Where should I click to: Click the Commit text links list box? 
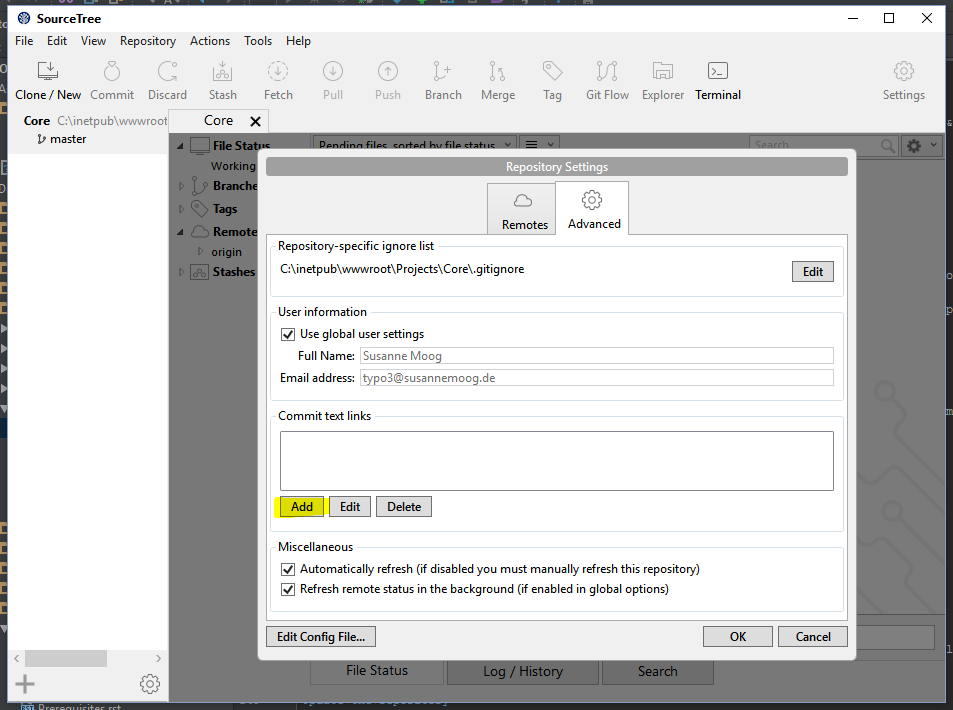[557, 461]
